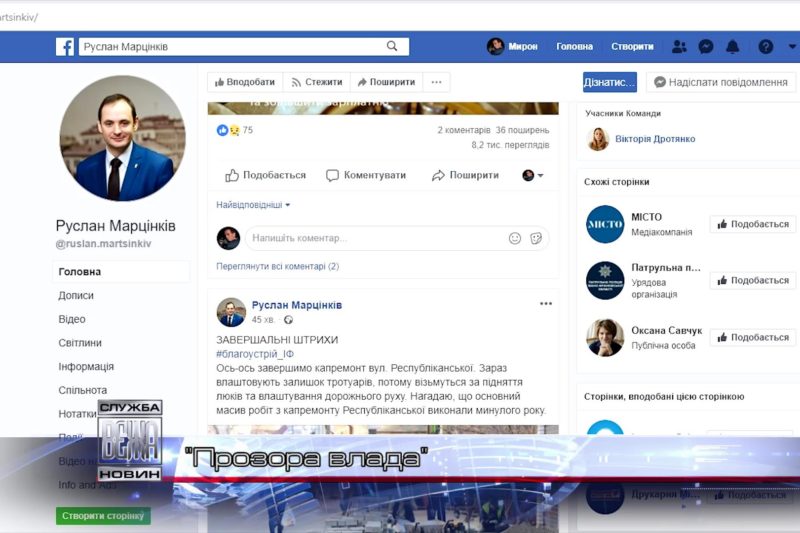Open the post options ellipsis on 45 хв. post
Viewport: 800px width, 533px height.
546,304
